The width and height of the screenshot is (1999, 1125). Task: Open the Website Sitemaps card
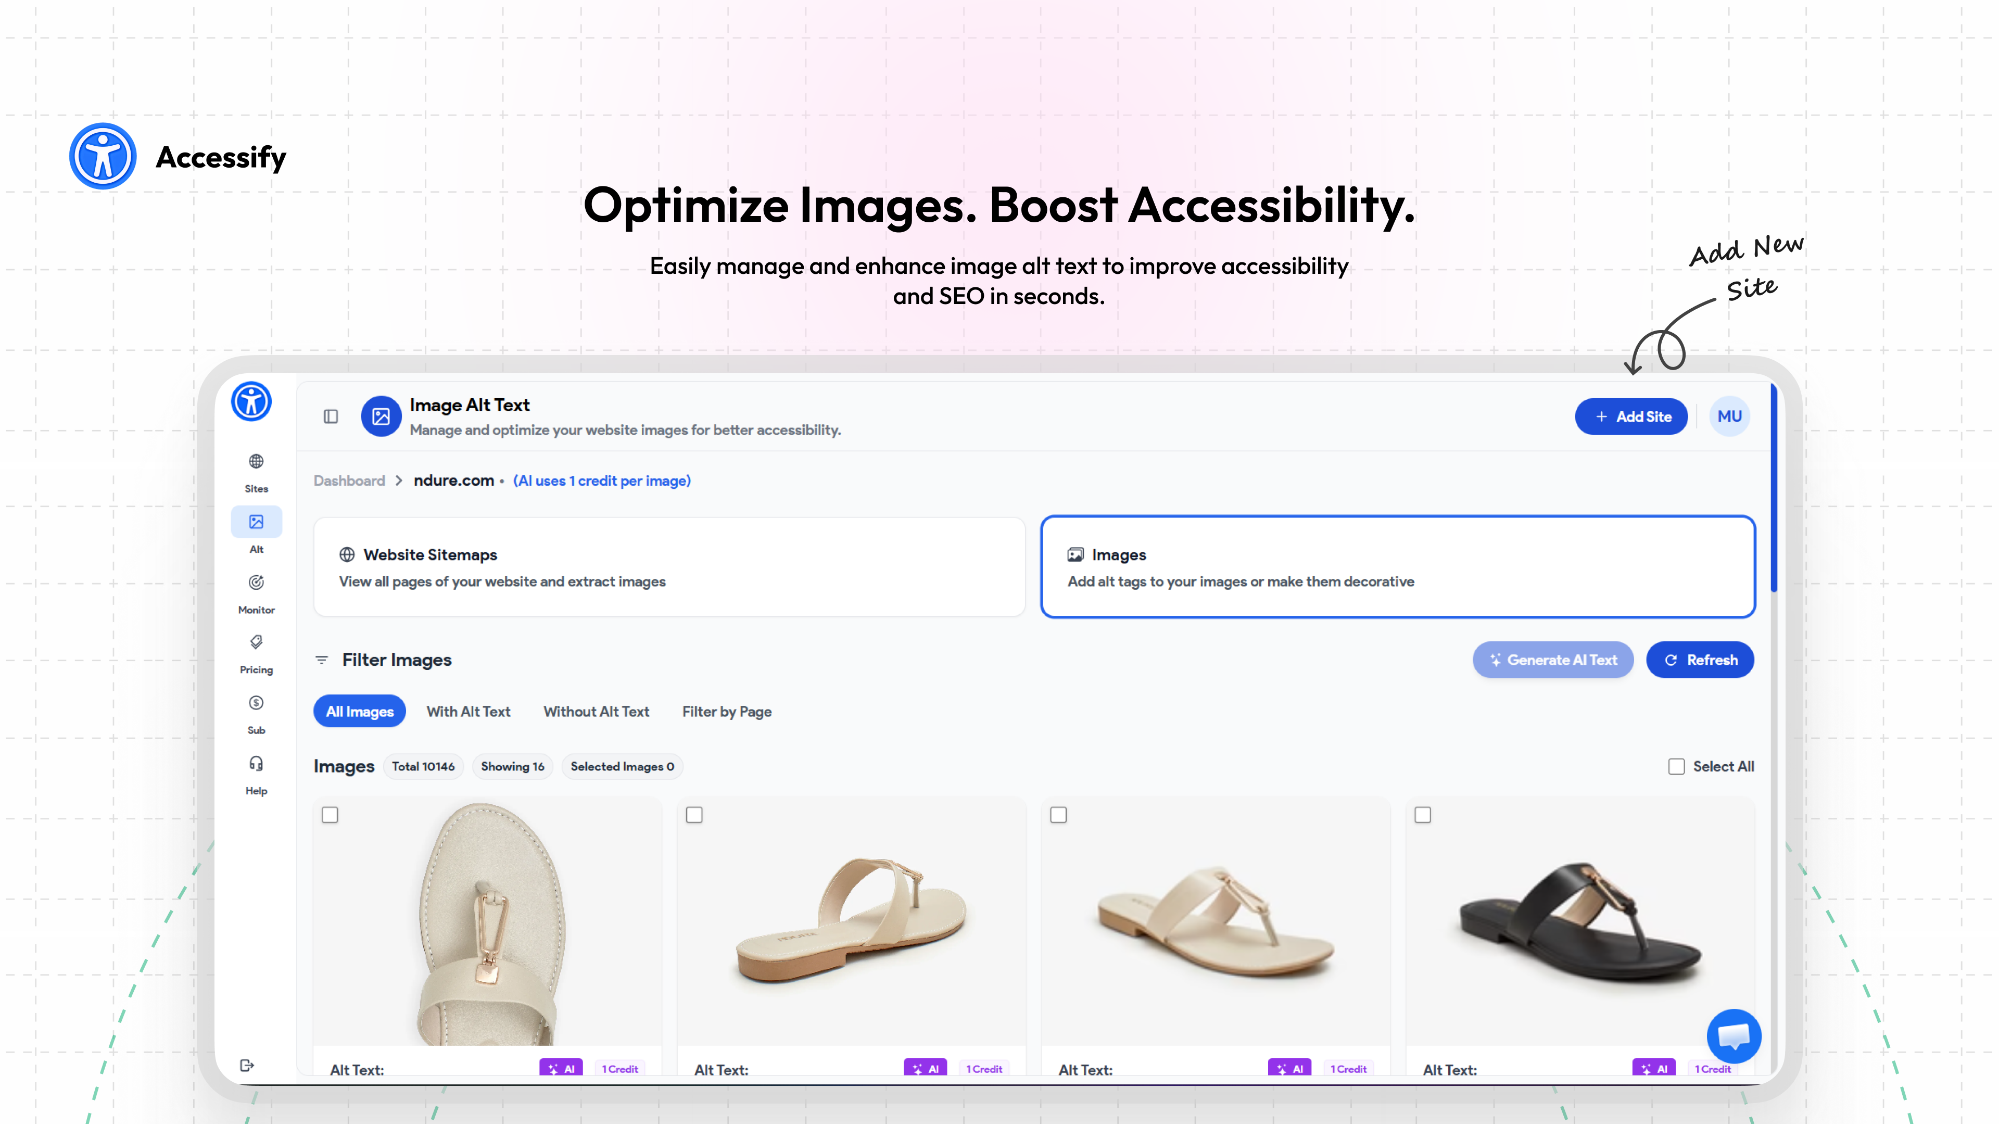670,567
